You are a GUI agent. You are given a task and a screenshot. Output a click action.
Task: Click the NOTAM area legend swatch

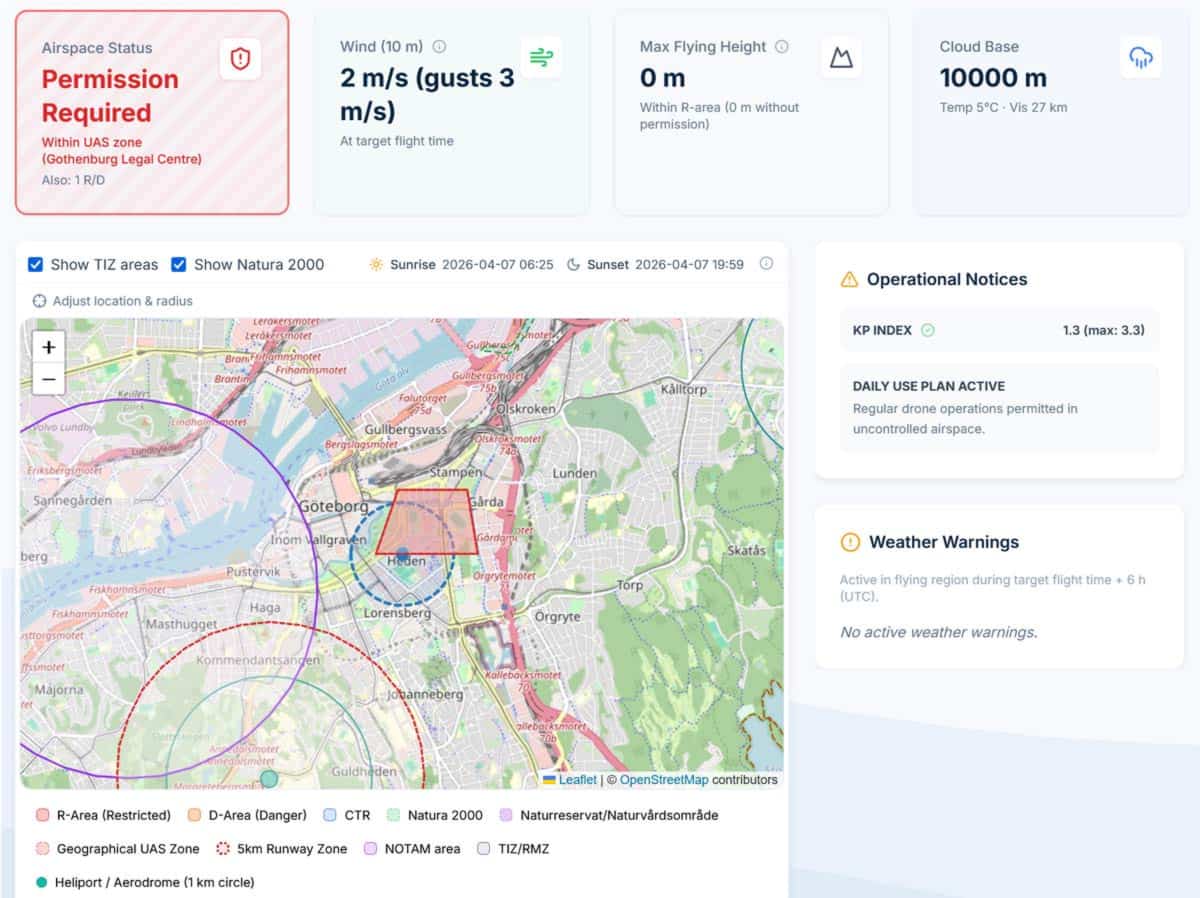point(370,848)
